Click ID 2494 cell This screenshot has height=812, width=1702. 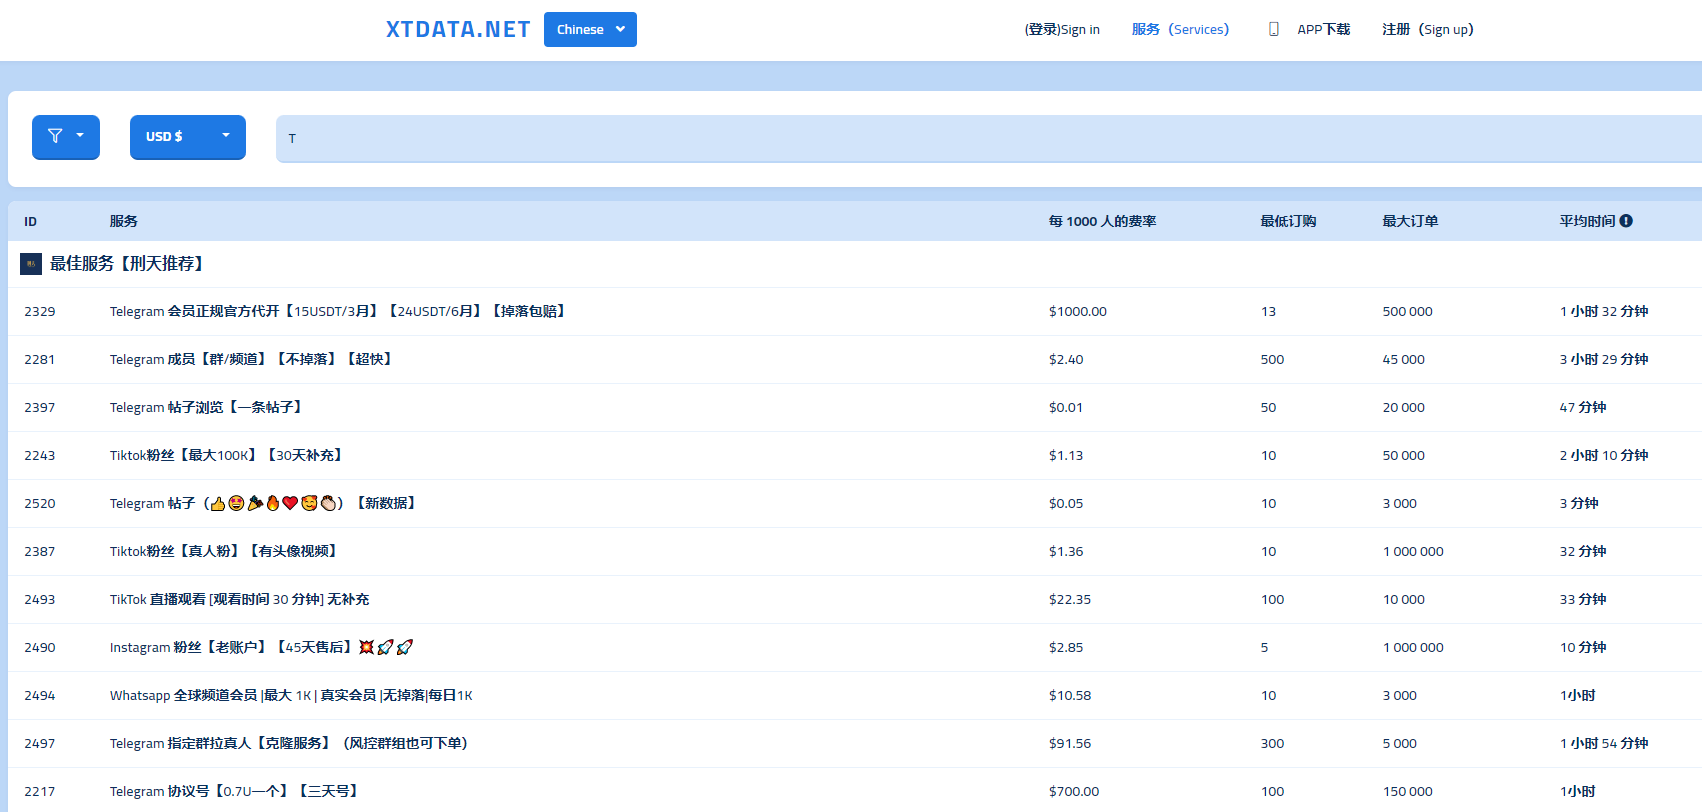[40, 696]
